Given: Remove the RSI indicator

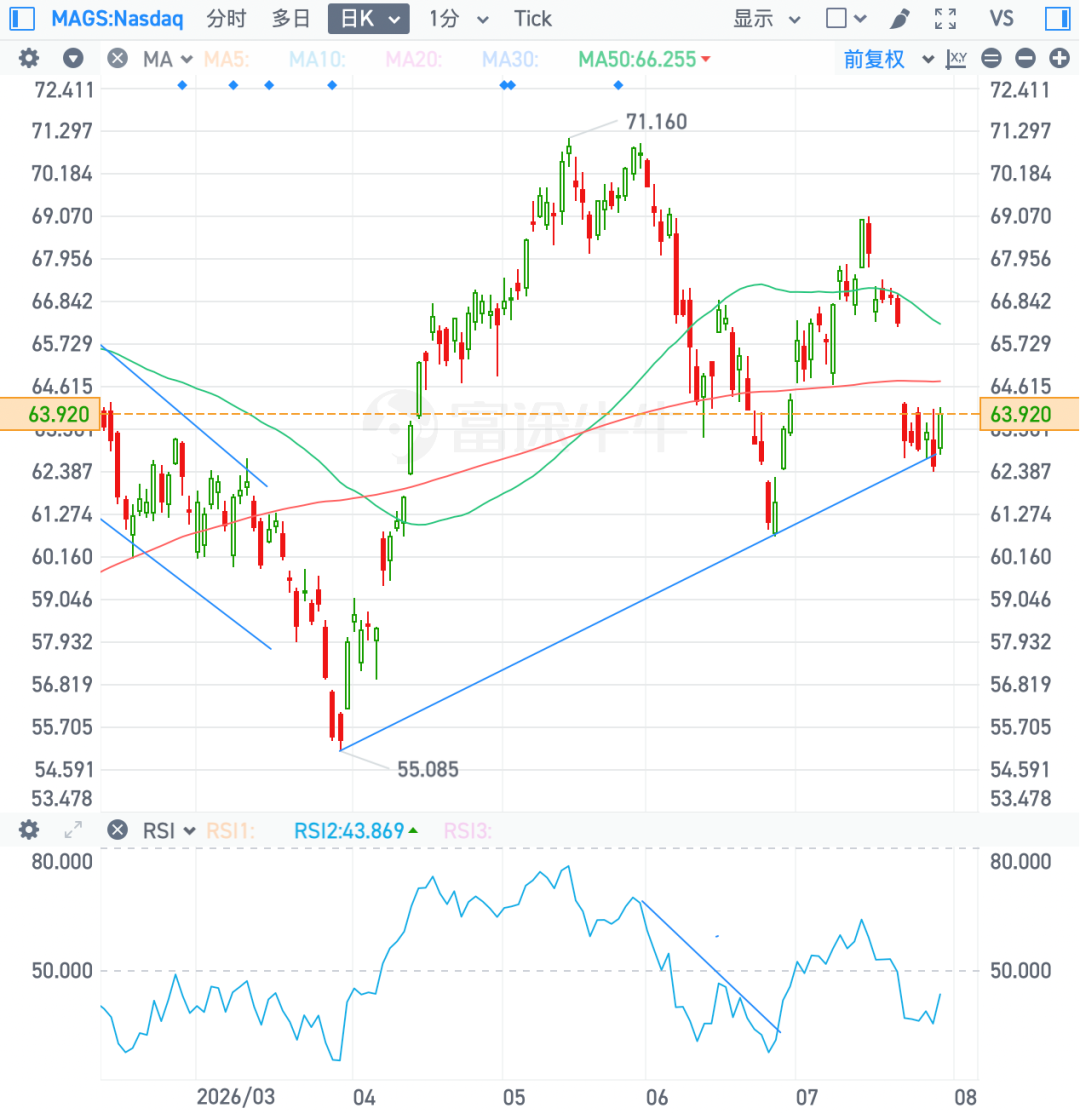Looking at the screenshot, I should point(117,829).
